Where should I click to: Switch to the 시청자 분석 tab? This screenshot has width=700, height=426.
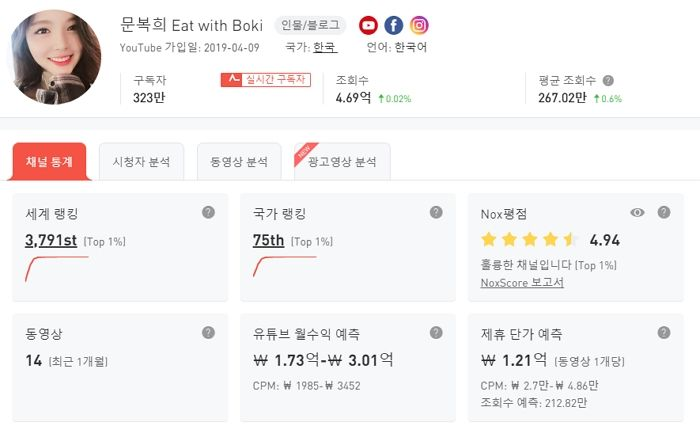tap(141, 162)
